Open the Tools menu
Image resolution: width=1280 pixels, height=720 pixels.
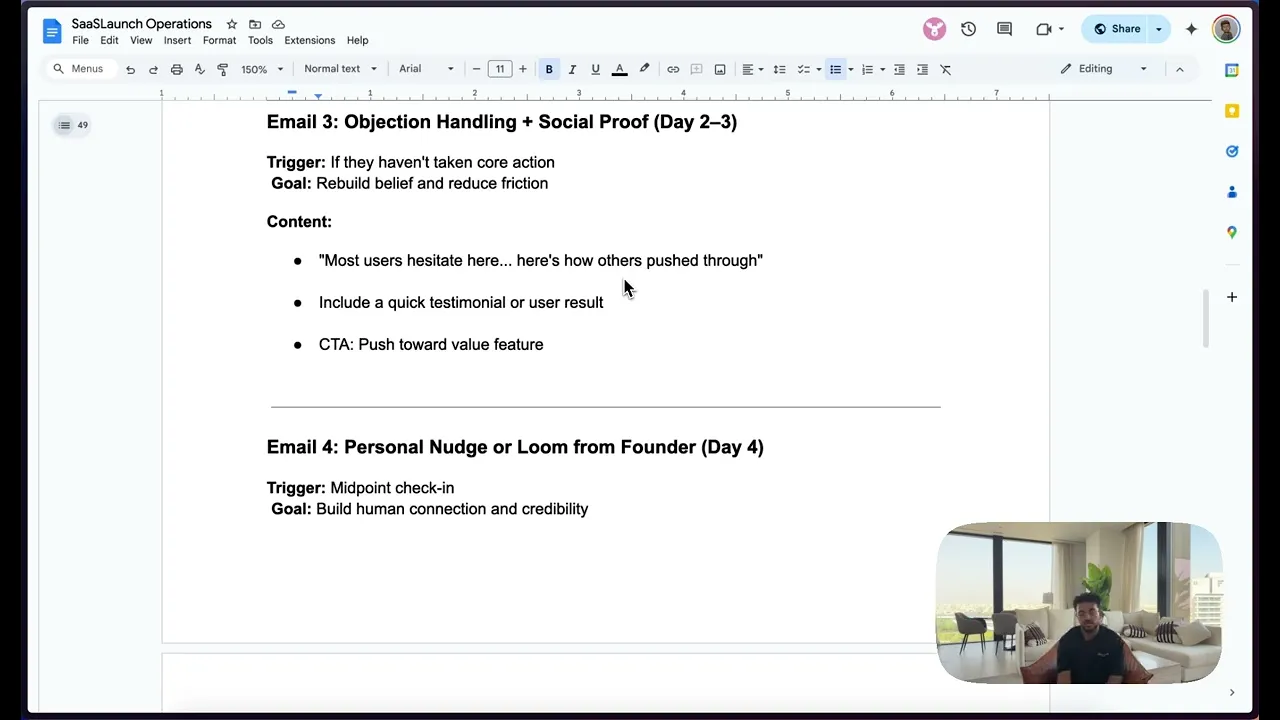[x=260, y=40]
